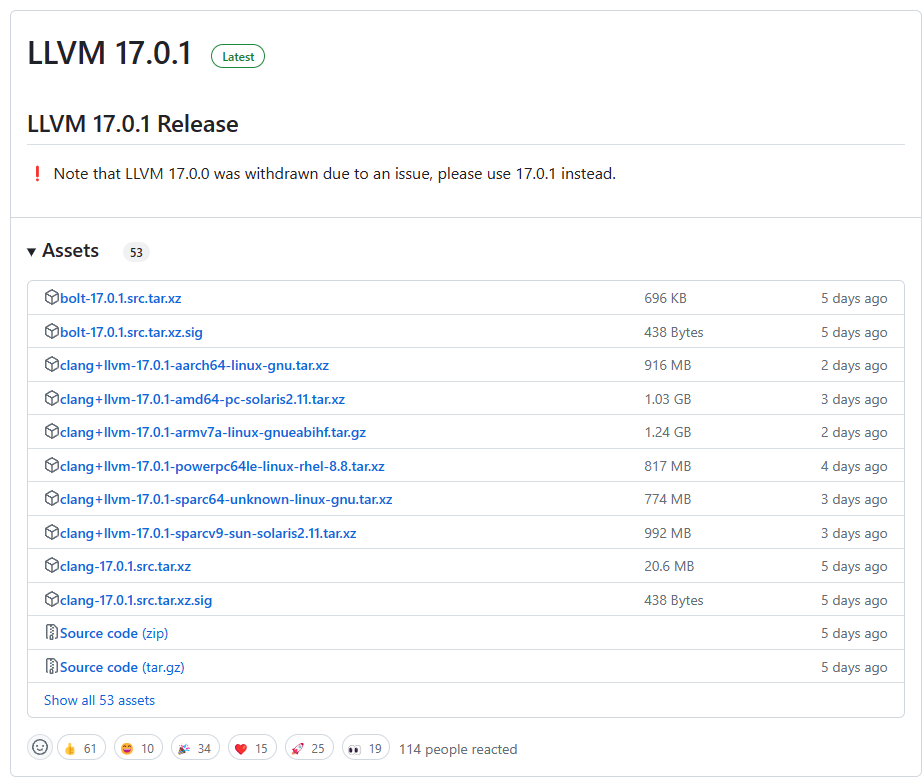Click package icon beside armv7a-linux-gnueabihf tarball

tap(52, 431)
